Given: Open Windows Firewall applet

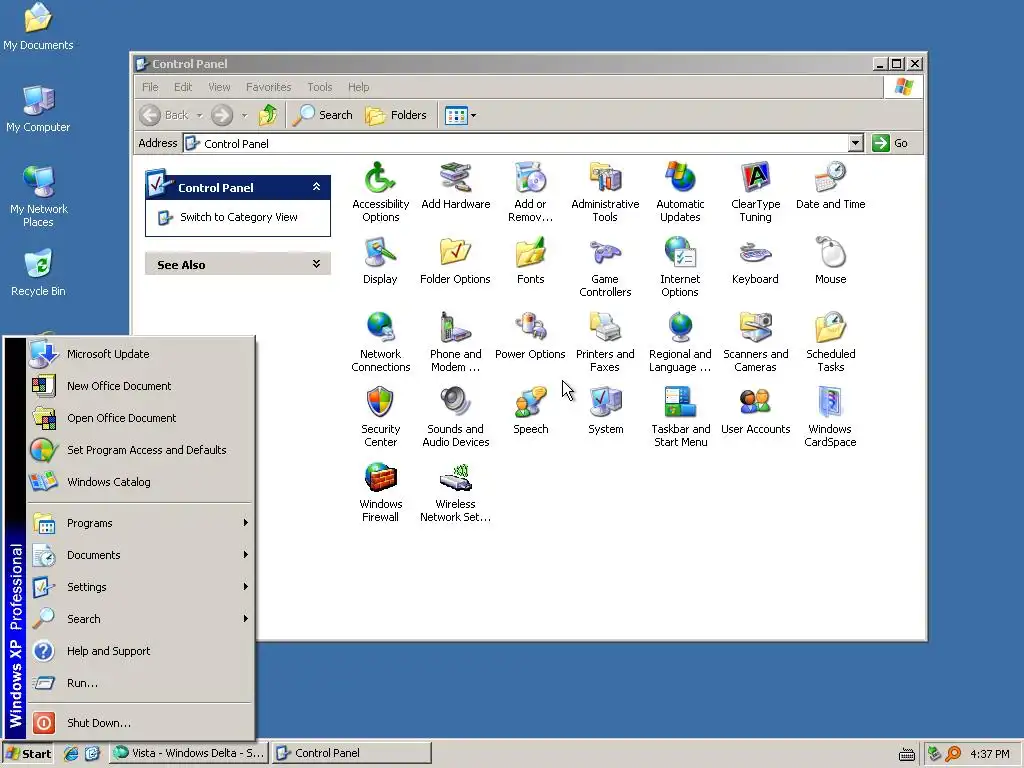Looking at the screenshot, I should point(380,492).
